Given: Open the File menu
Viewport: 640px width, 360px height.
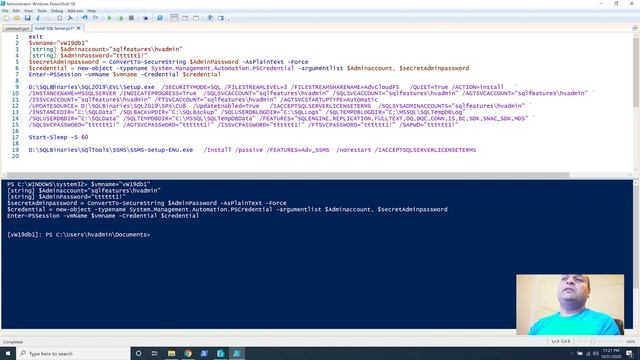Looking at the screenshot, I should [5, 11].
